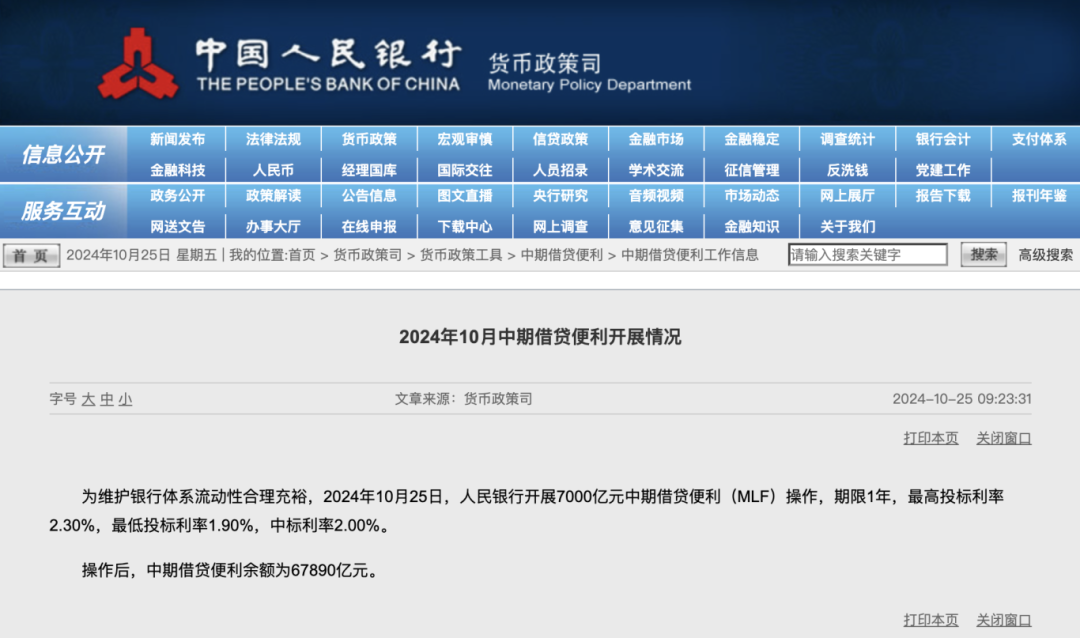Select 金融科技 in navigation
Viewport: 1080px width, 638px height.
(x=178, y=169)
